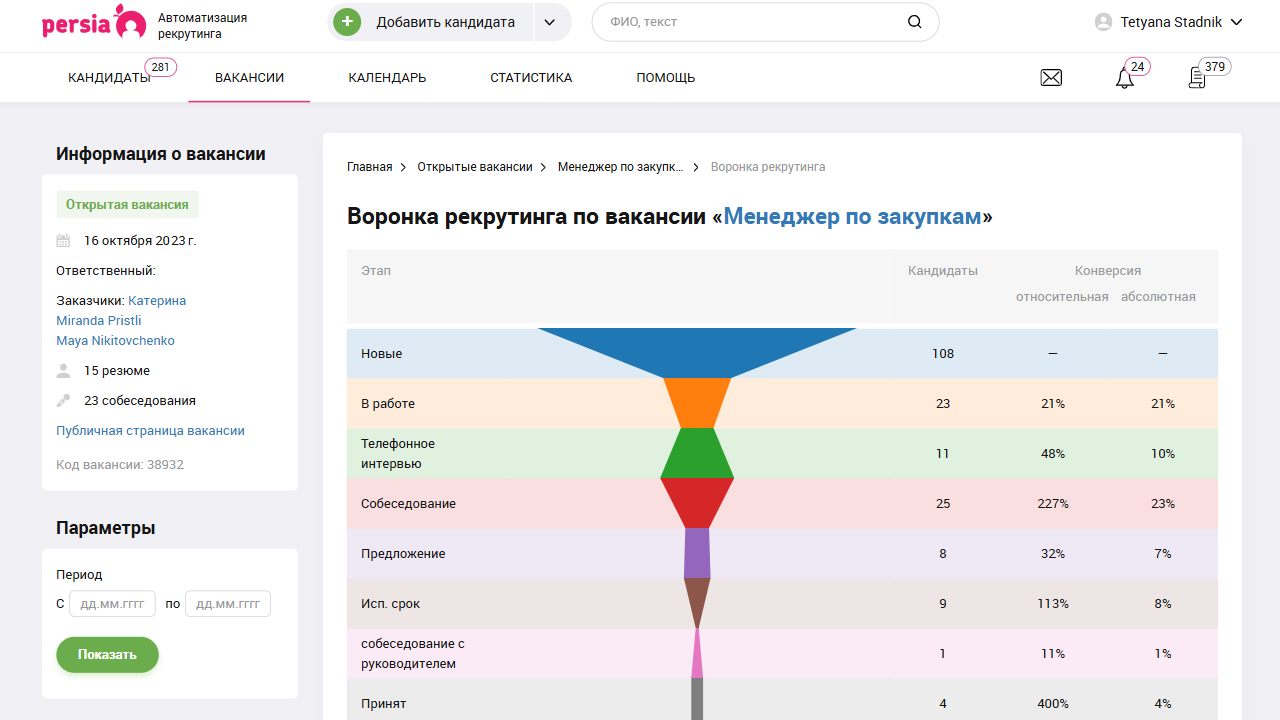Open notifications via the bell icon
Image resolution: width=1280 pixels, height=720 pixels.
[1122, 77]
